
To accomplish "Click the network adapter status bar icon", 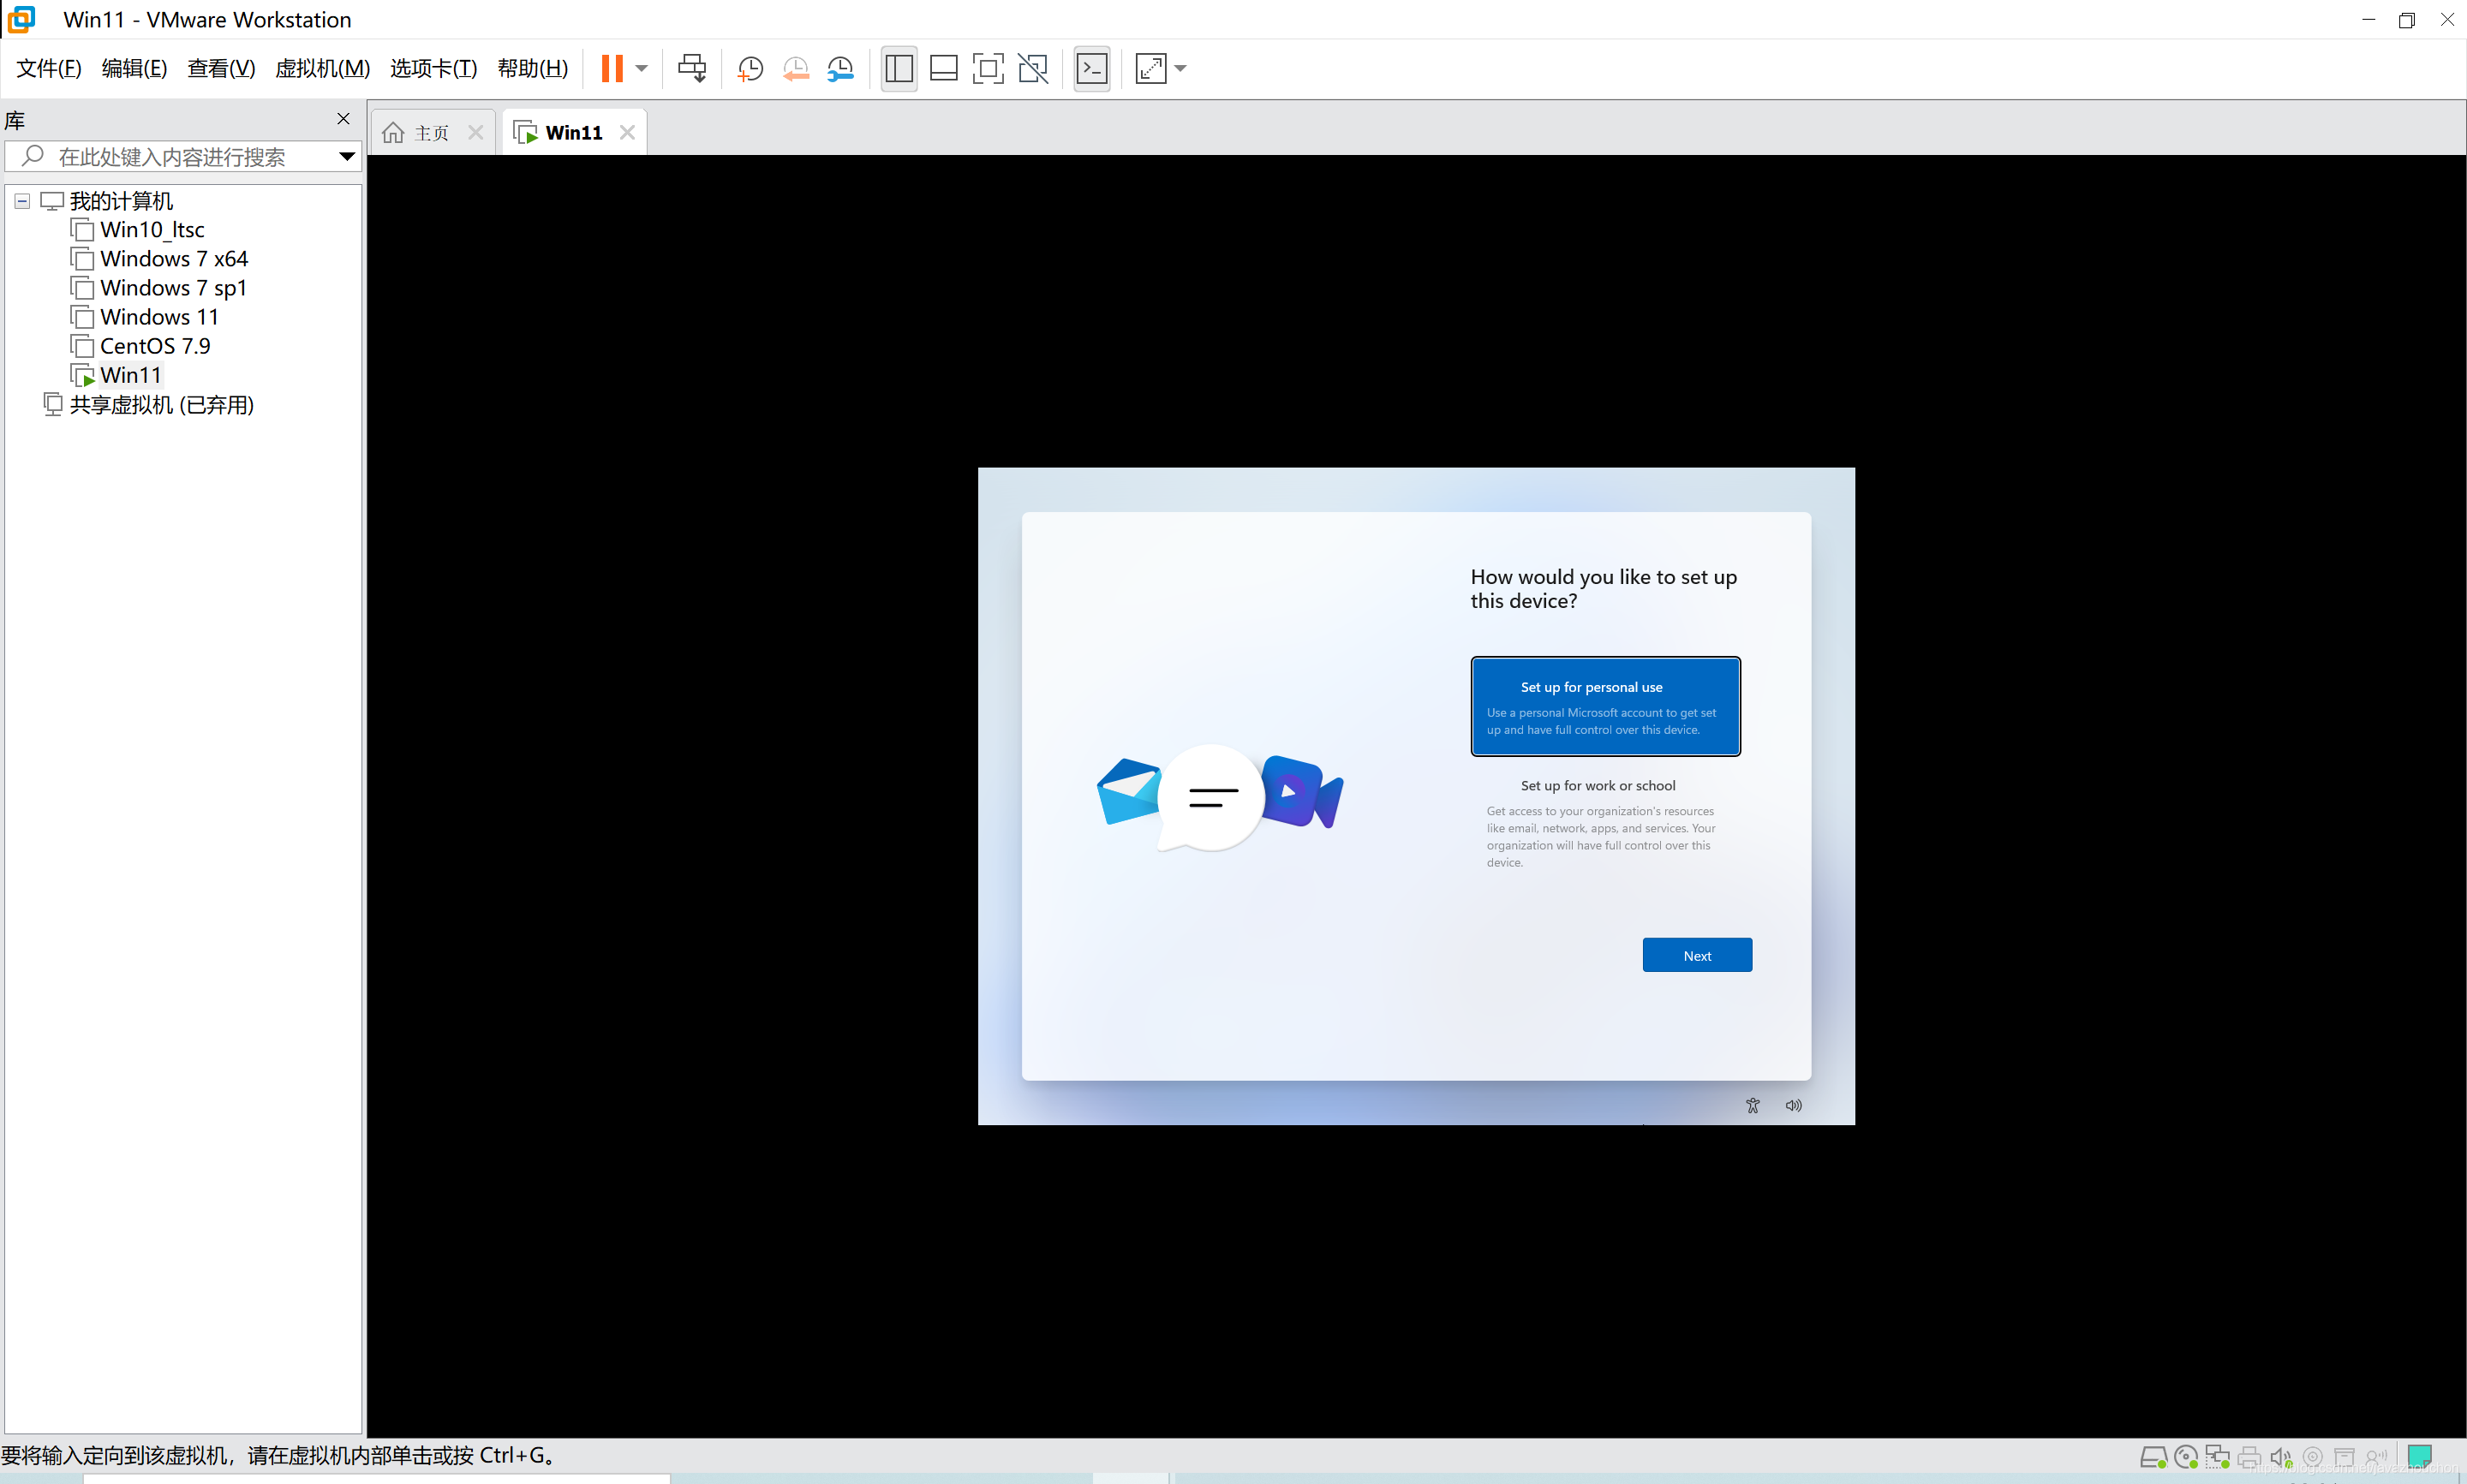I will pos(2217,1457).
